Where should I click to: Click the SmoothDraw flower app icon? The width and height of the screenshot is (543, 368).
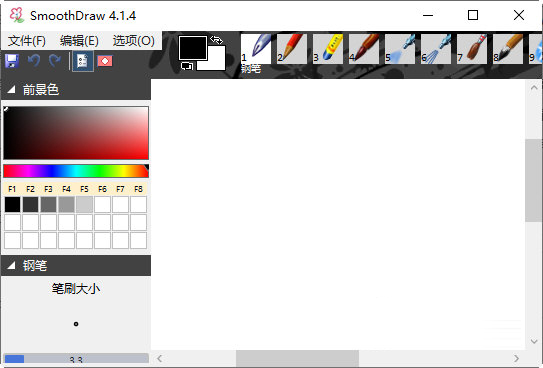click(x=17, y=15)
